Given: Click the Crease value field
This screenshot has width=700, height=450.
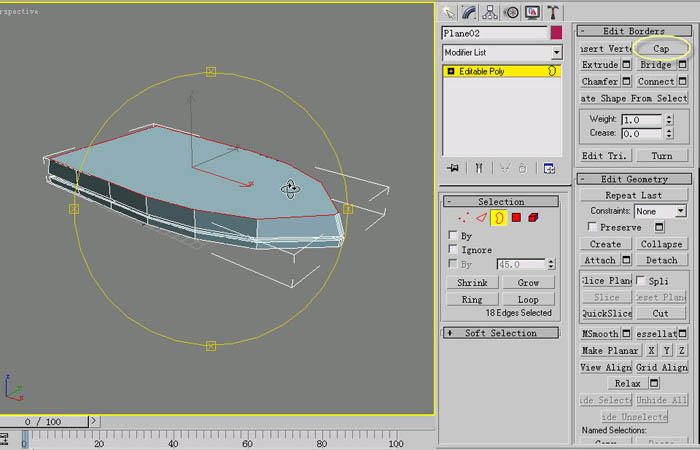Looking at the screenshot, I should (642, 133).
